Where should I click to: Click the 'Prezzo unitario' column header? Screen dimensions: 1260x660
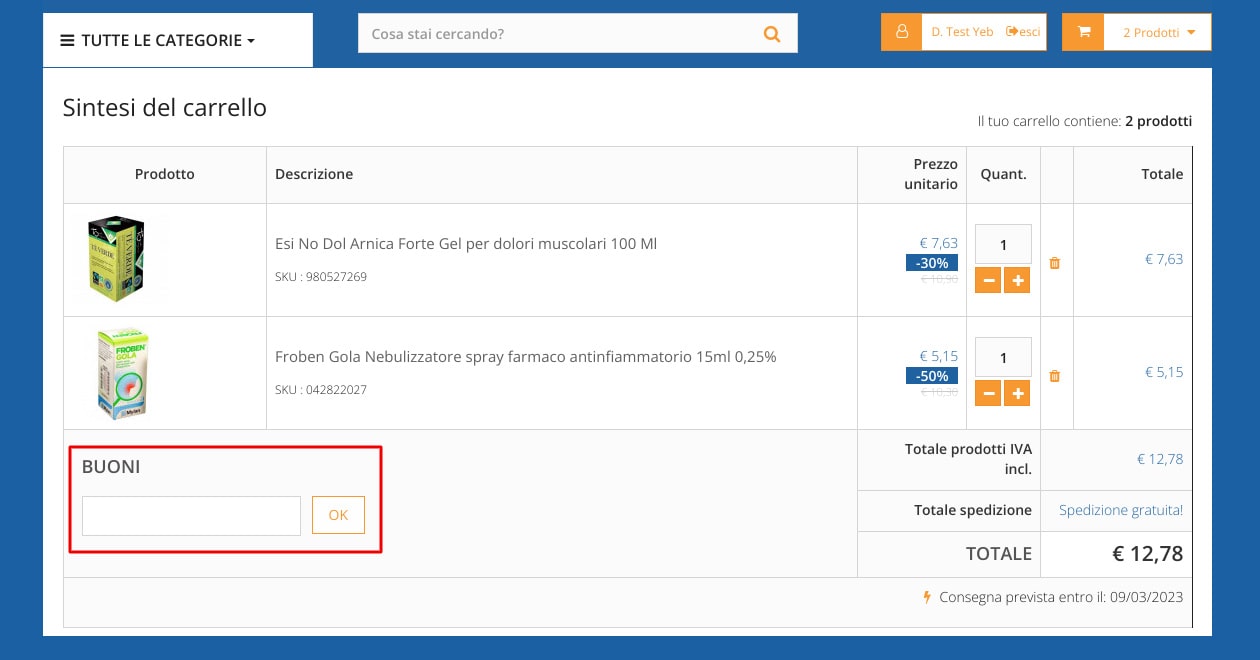tap(931, 174)
